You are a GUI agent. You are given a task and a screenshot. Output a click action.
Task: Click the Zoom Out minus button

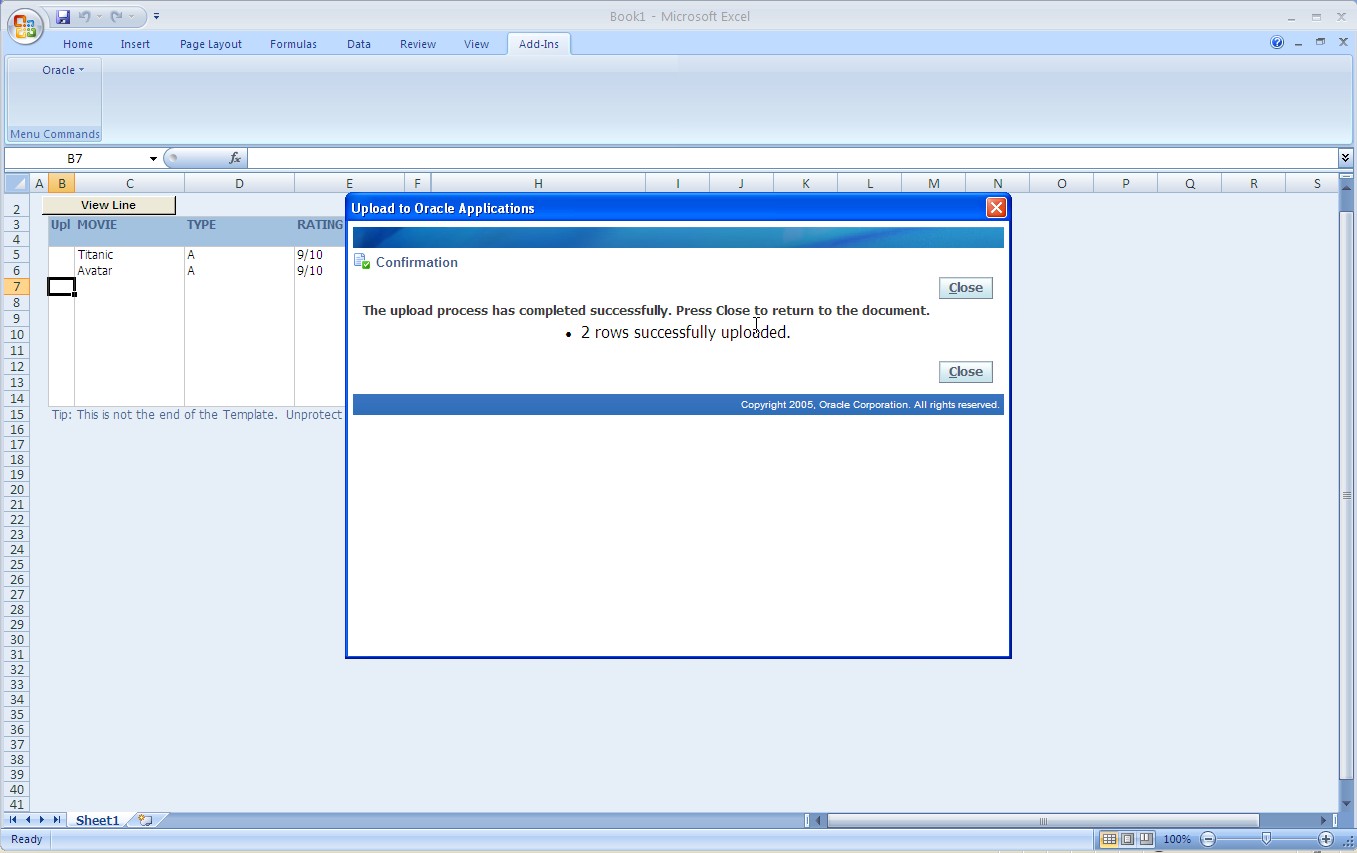coord(1208,839)
